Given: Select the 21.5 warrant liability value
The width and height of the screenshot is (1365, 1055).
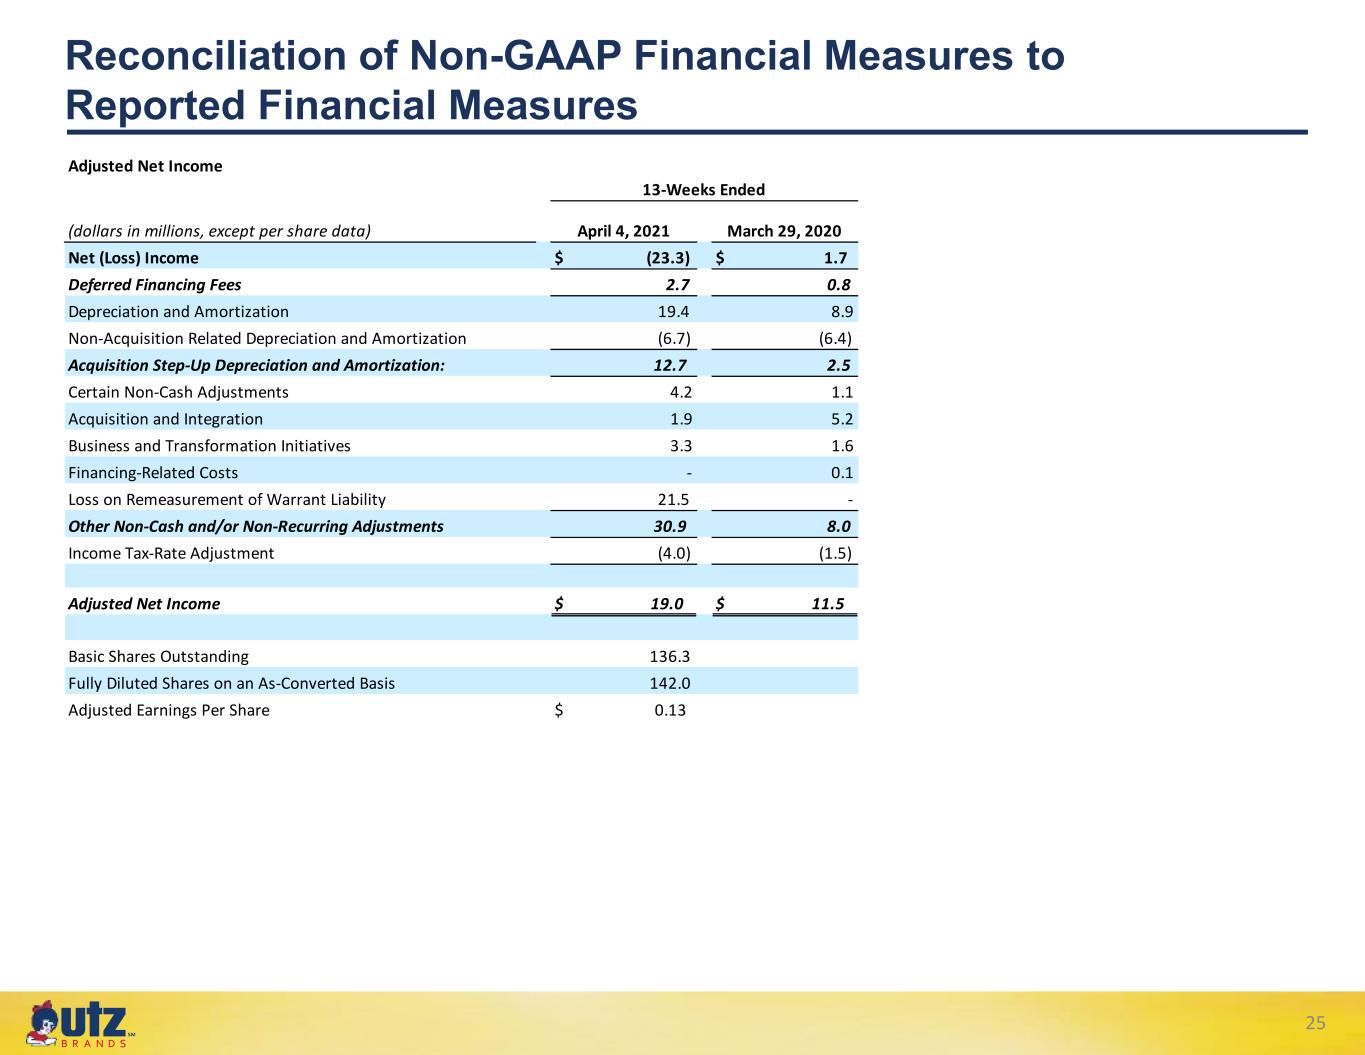Looking at the screenshot, I should tap(673, 500).
